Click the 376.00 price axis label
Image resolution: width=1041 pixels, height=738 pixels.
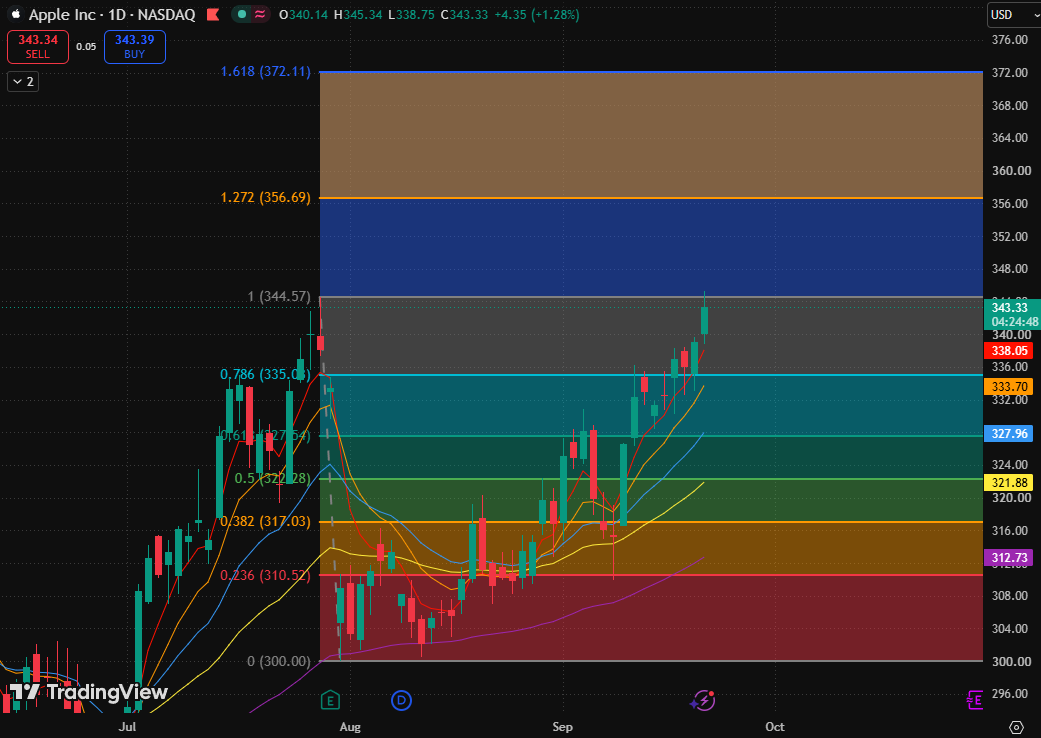[1010, 40]
